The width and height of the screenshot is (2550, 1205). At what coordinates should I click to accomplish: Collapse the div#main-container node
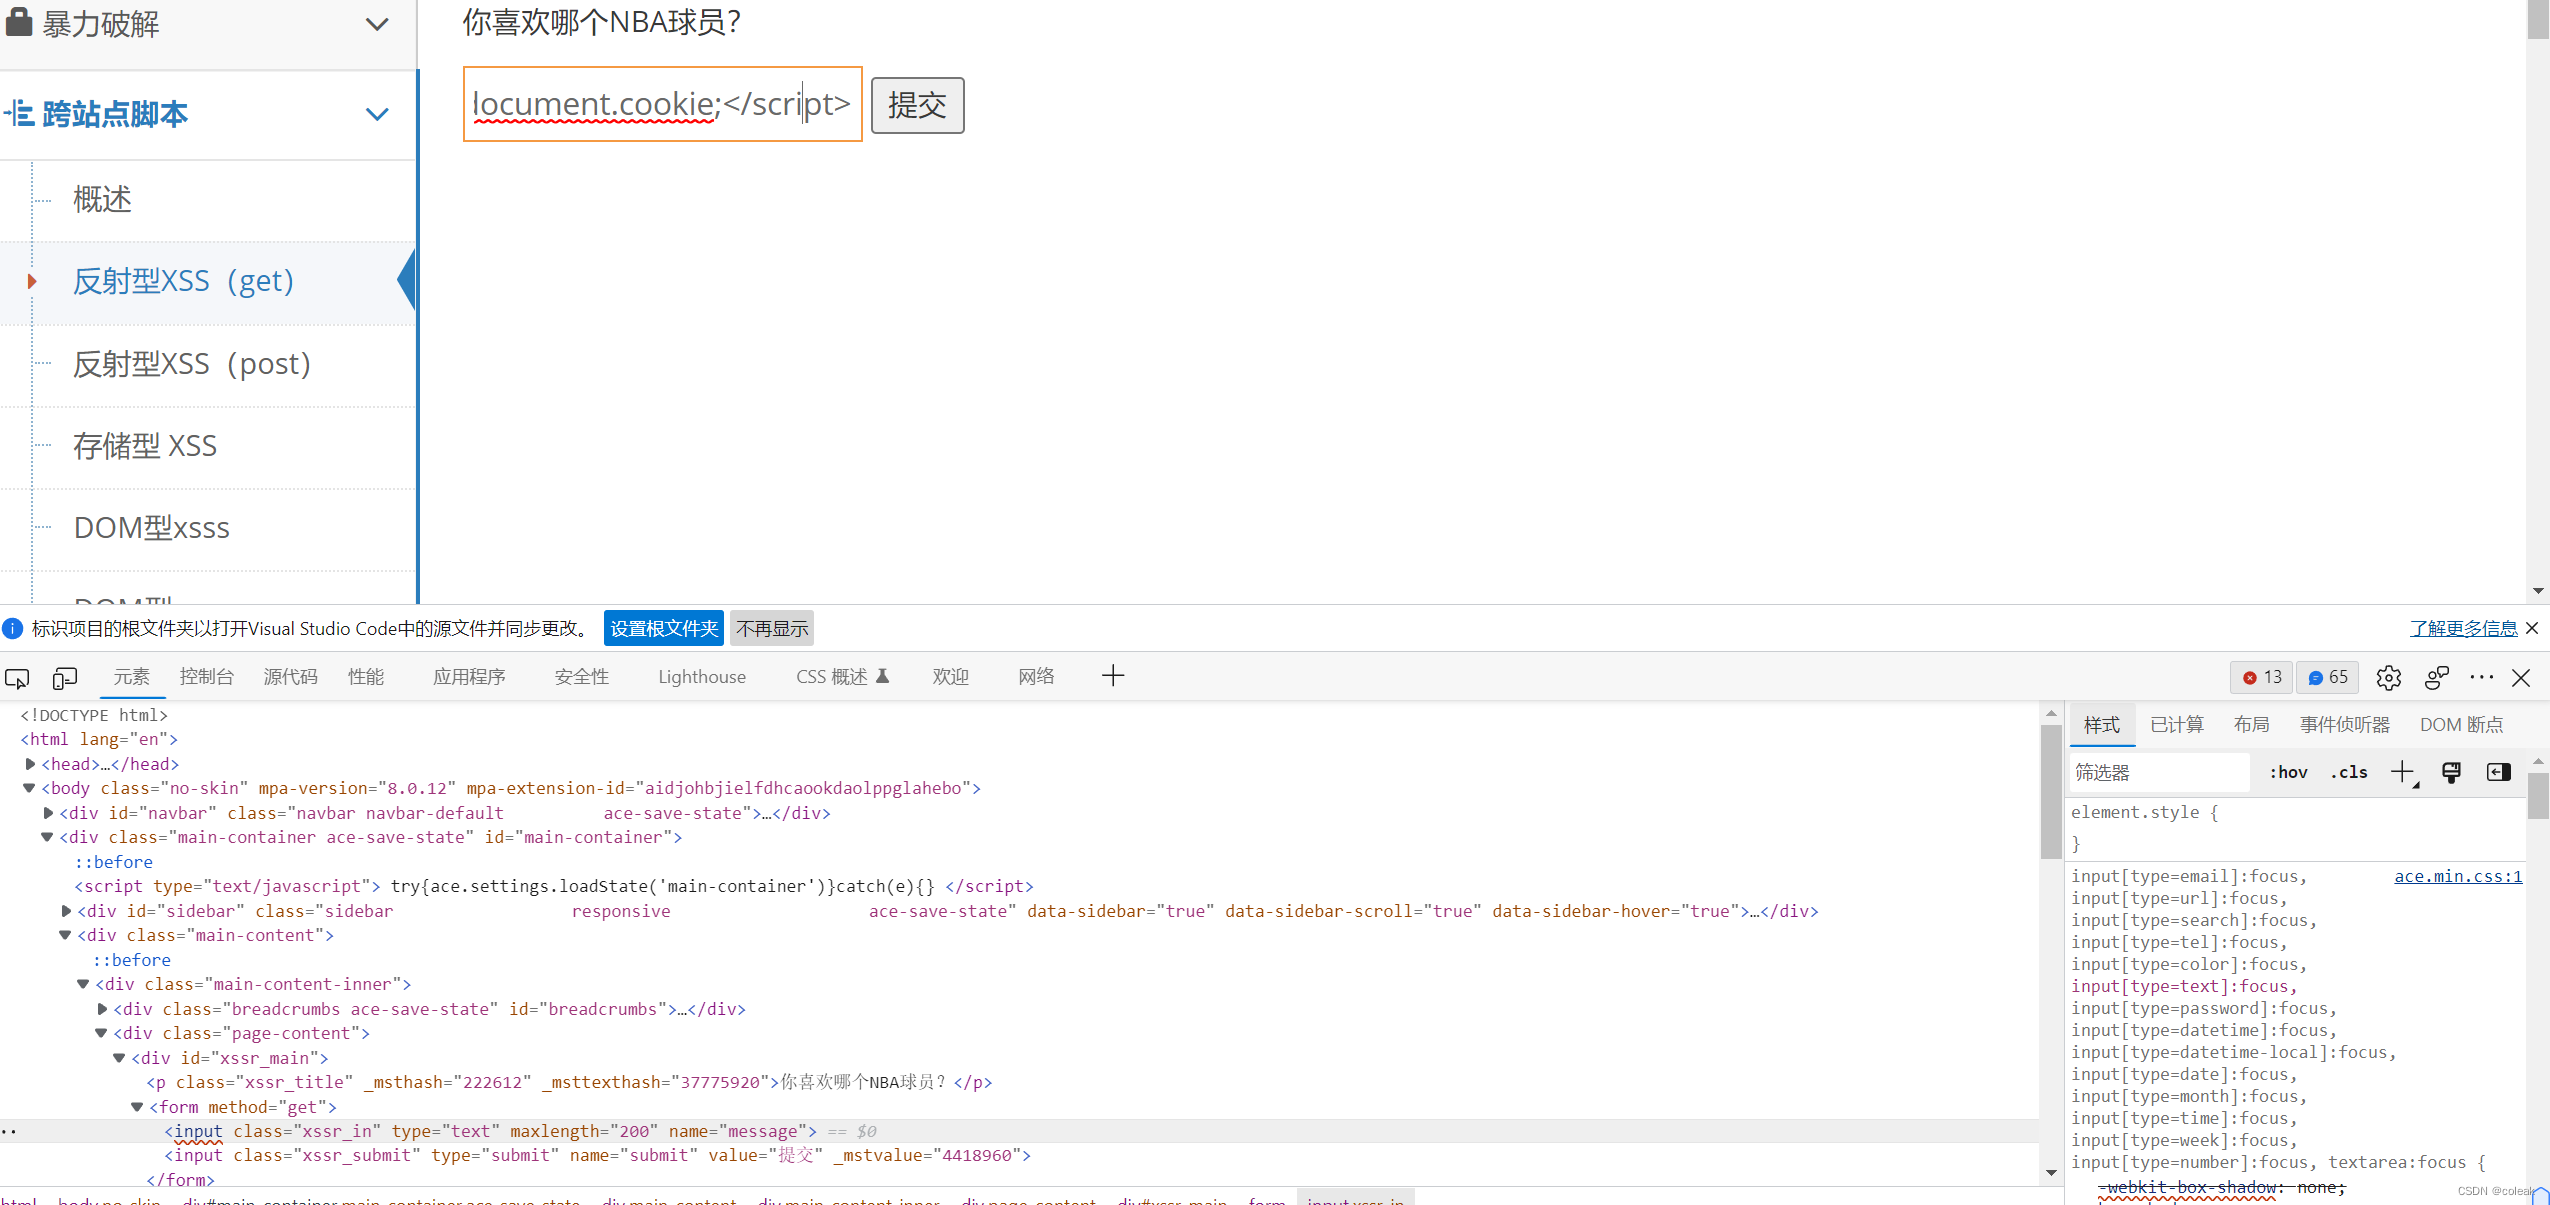(47, 837)
